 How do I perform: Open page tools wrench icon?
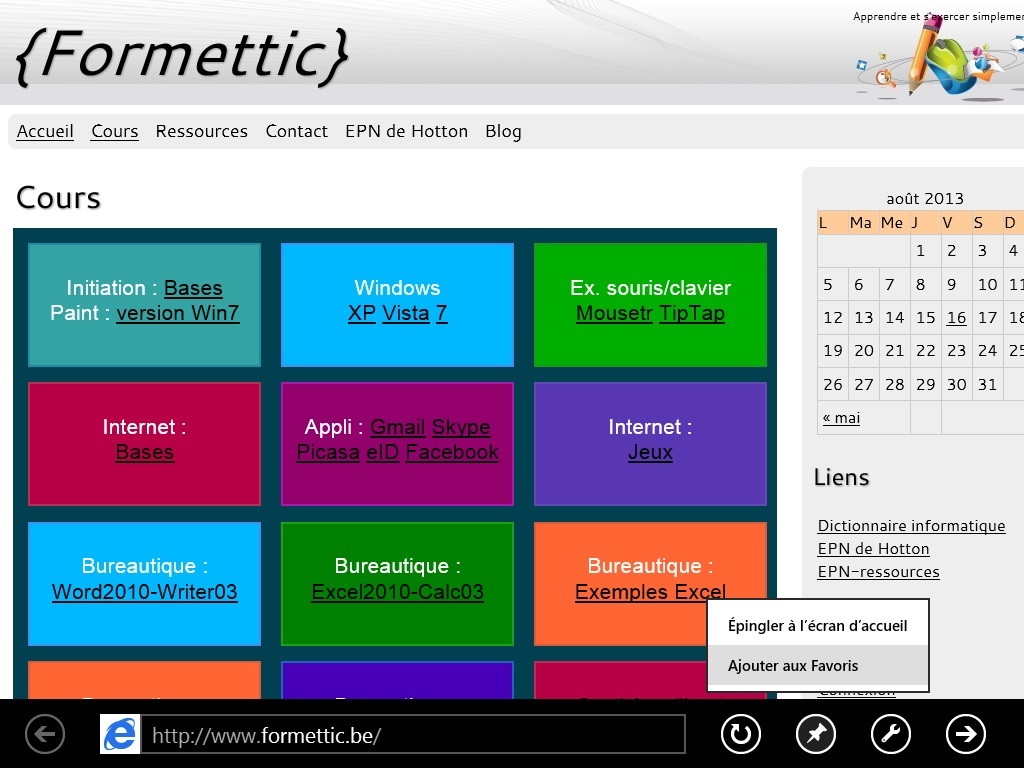point(891,734)
